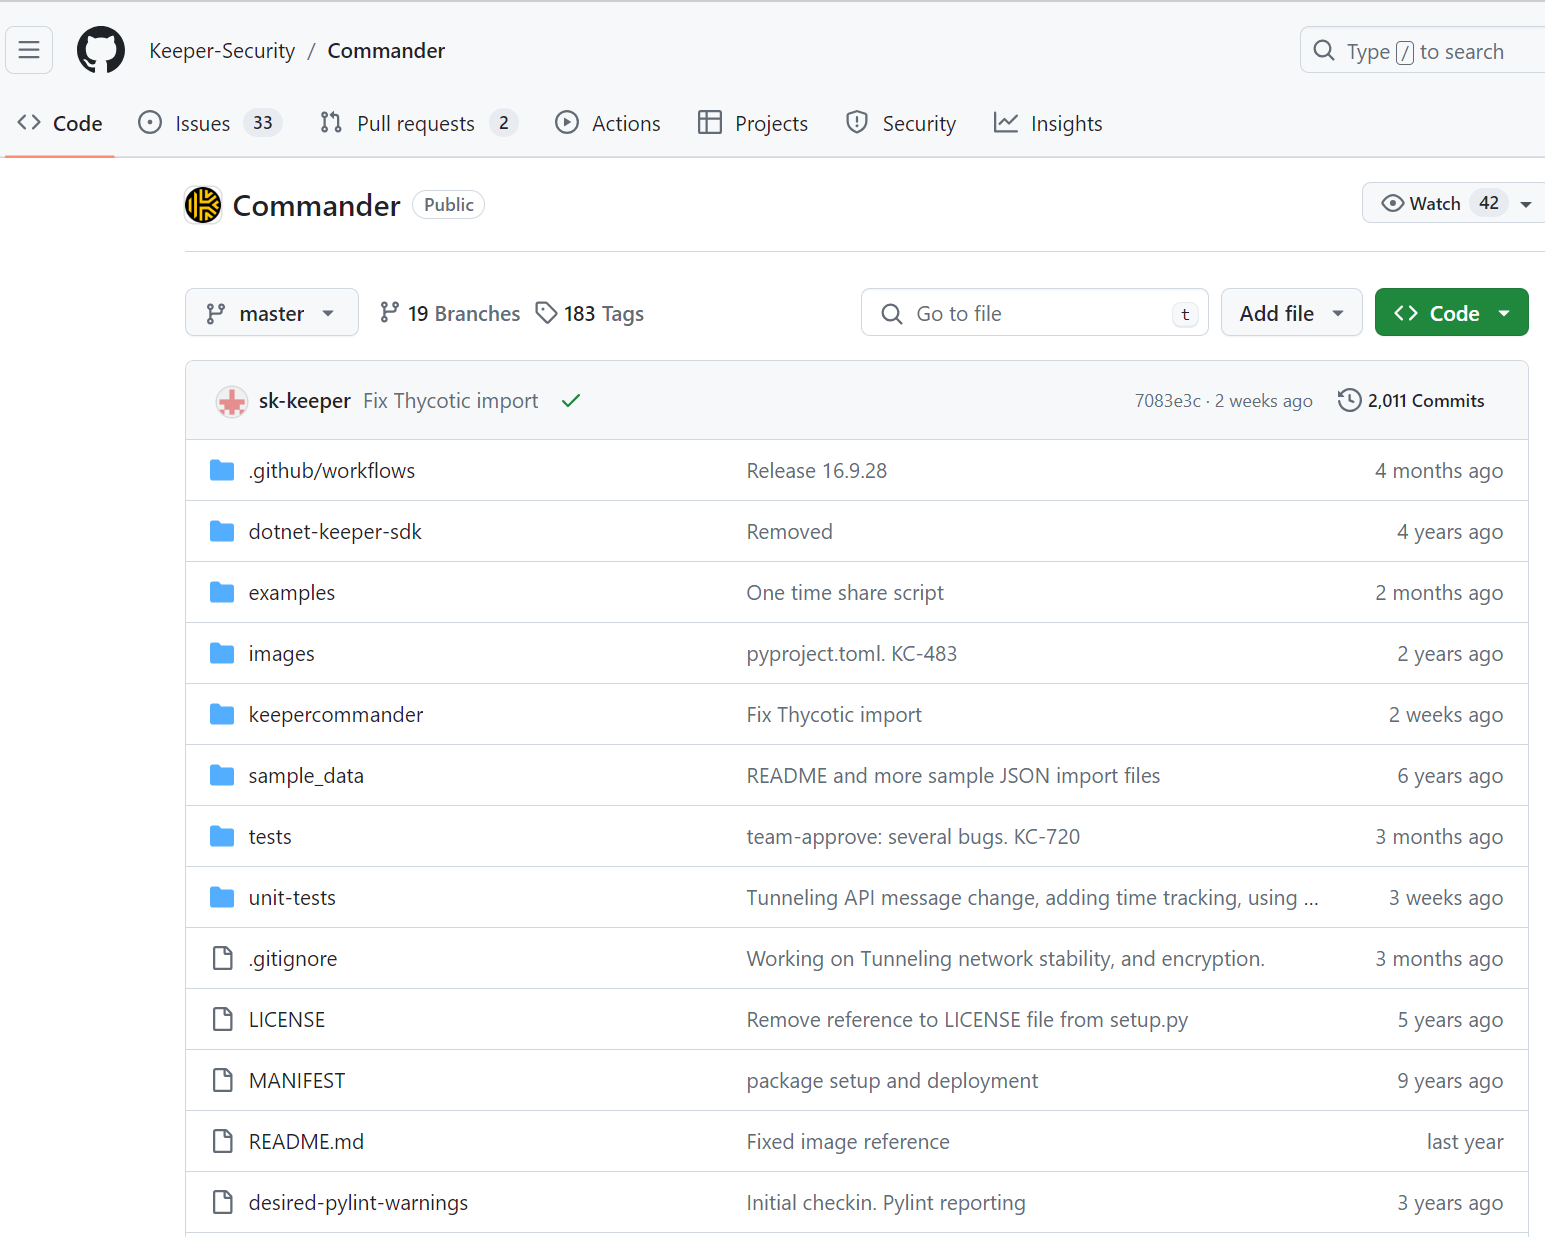Open the Keeper-Security organization link

[x=222, y=51]
